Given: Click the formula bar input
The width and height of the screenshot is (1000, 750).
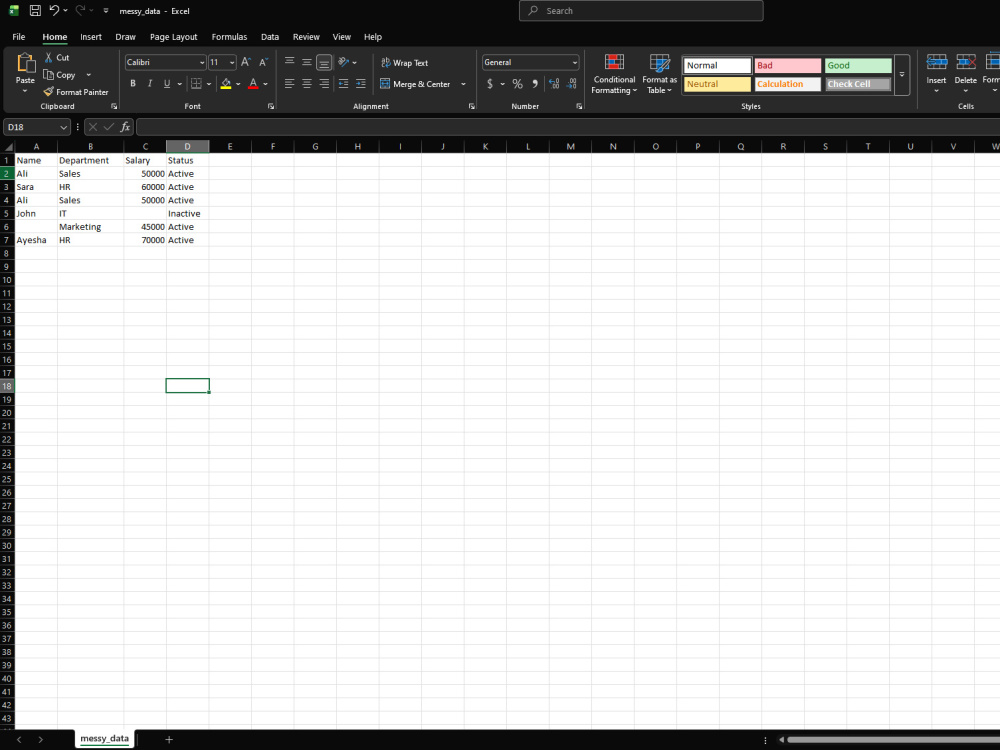Looking at the screenshot, I should 568,127.
